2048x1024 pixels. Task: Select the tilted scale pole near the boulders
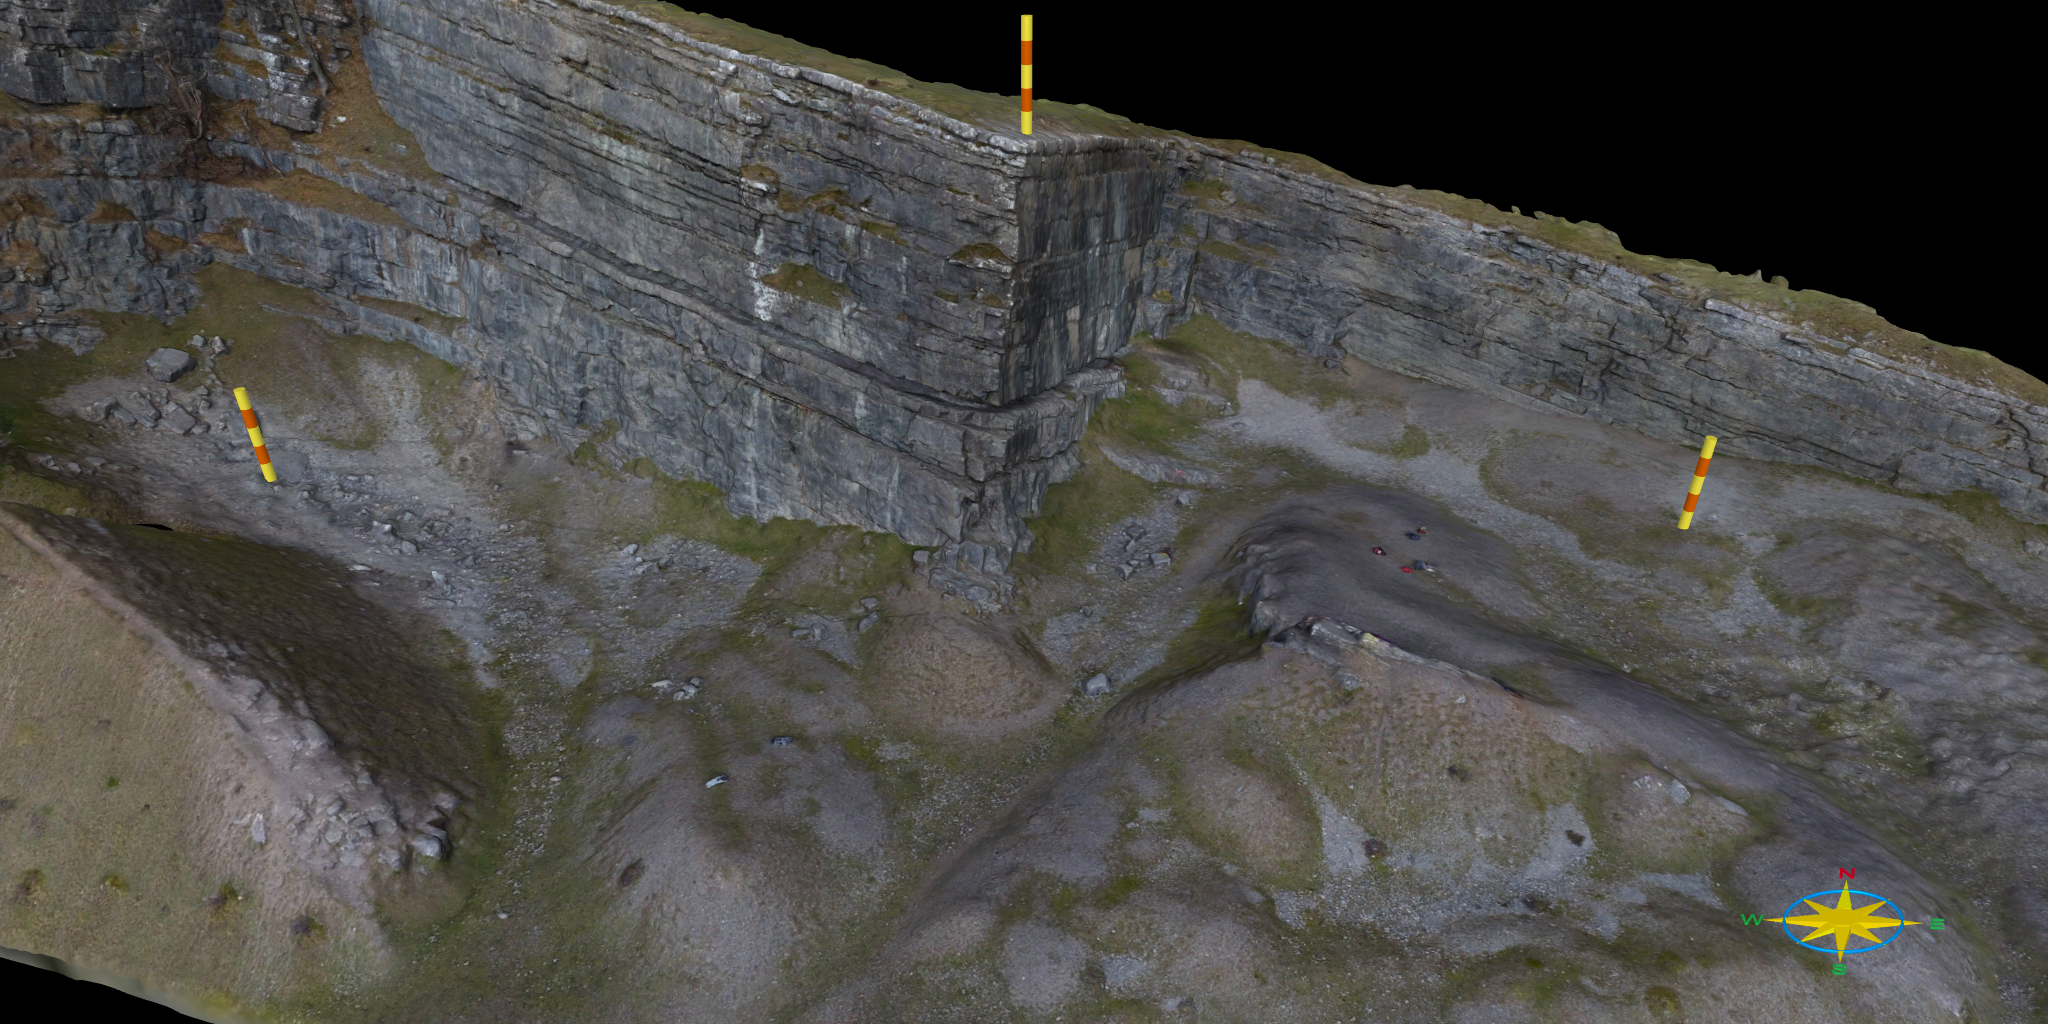(254, 435)
